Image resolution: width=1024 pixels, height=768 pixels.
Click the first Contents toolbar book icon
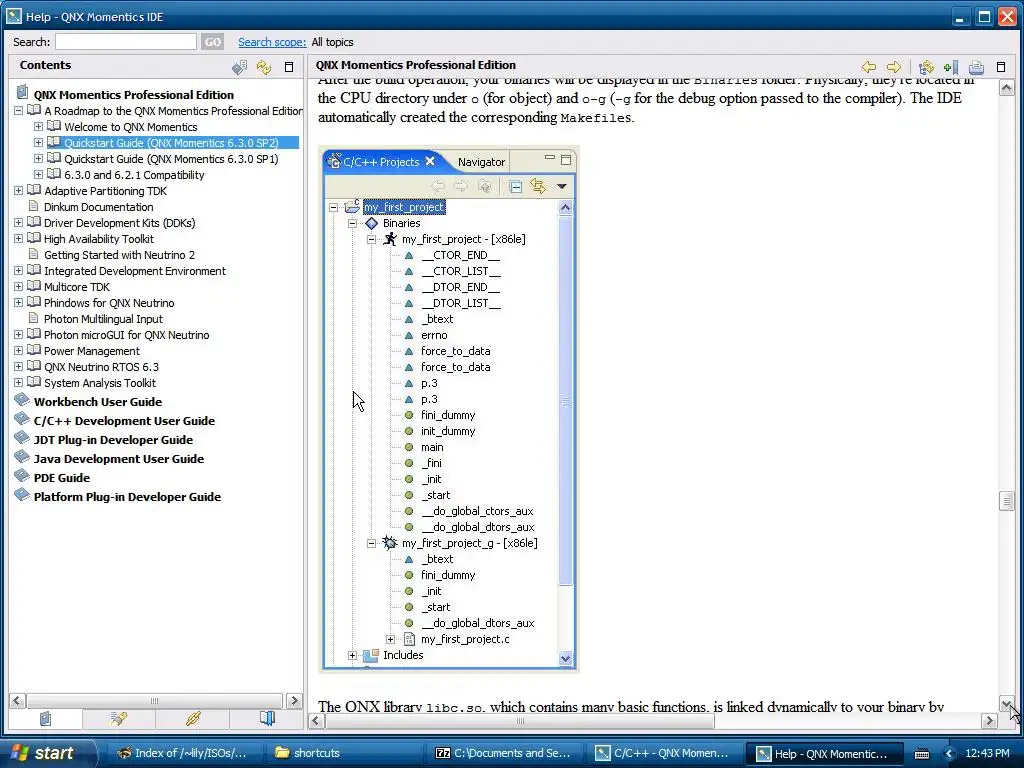click(240, 67)
